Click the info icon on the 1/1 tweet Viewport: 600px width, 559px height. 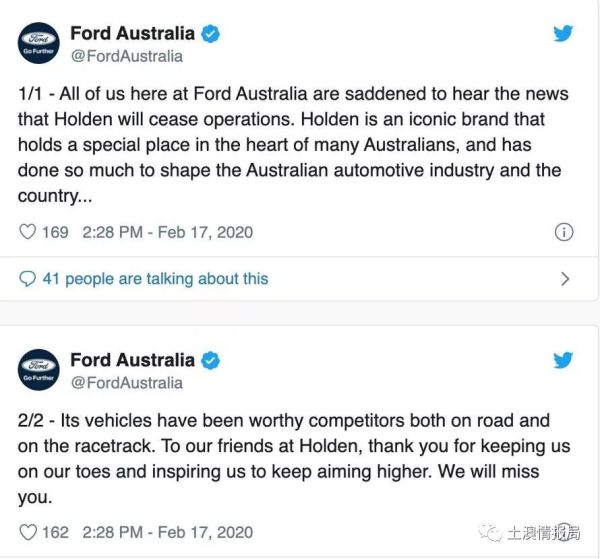563,232
